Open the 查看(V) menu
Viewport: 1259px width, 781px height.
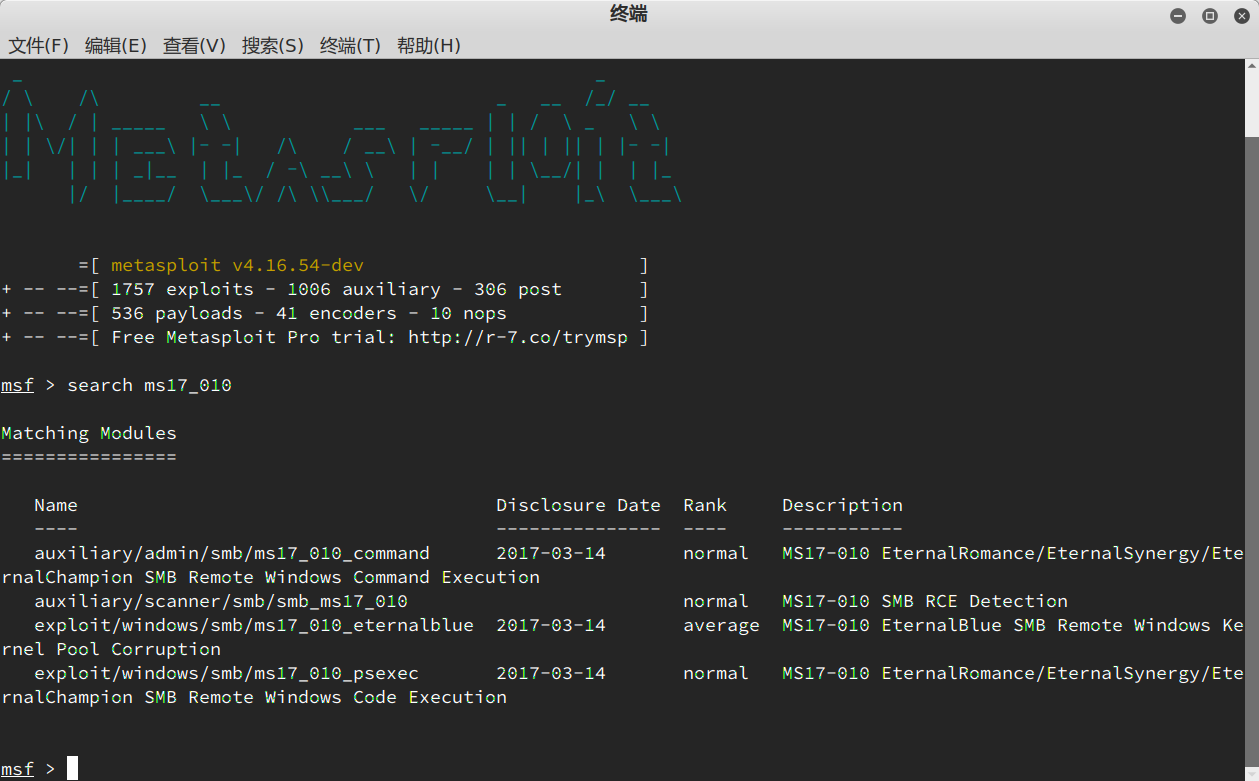click(194, 45)
